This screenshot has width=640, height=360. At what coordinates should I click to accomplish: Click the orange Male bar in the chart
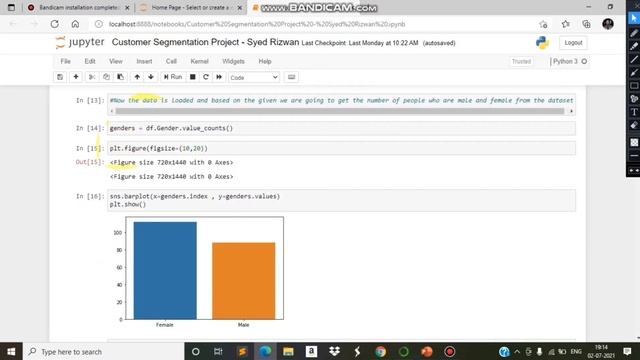click(244, 281)
